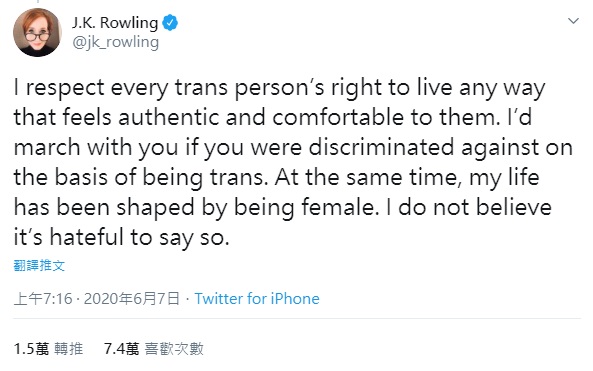Open the 7.4萬 likes count
This screenshot has width=593, height=371.
(x=122, y=349)
